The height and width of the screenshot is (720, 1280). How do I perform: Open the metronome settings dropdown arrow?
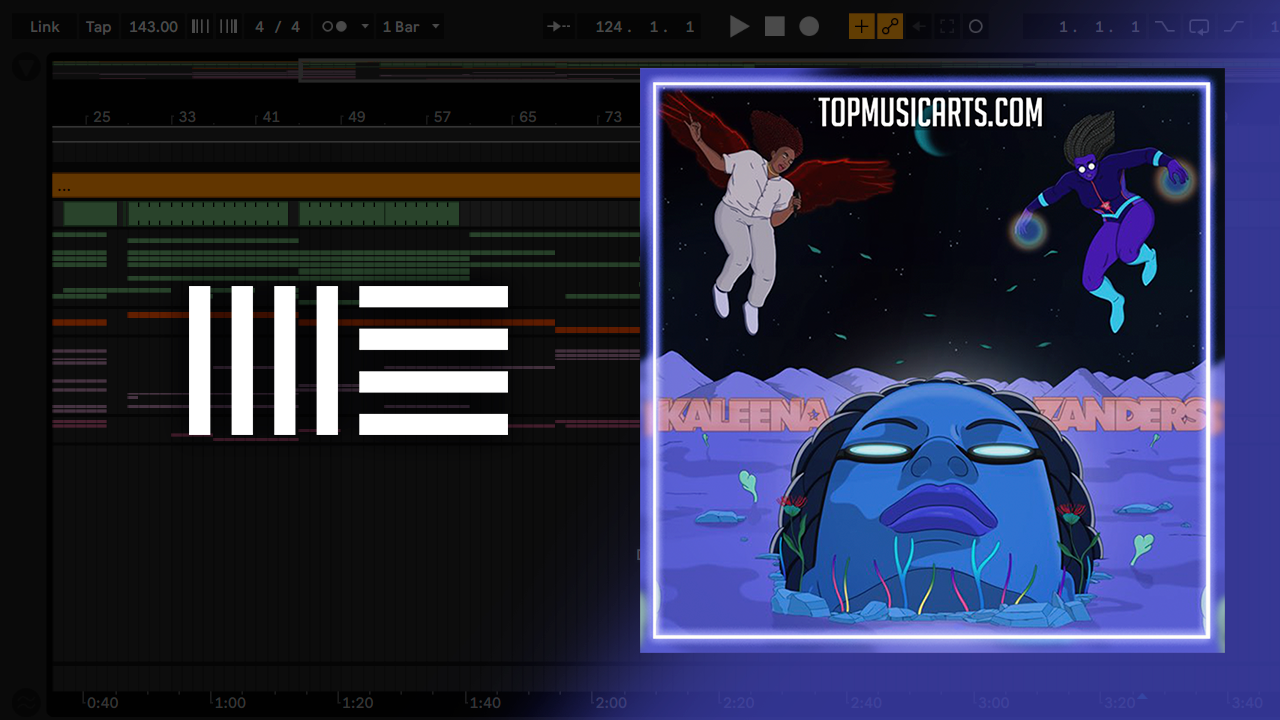click(365, 27)
